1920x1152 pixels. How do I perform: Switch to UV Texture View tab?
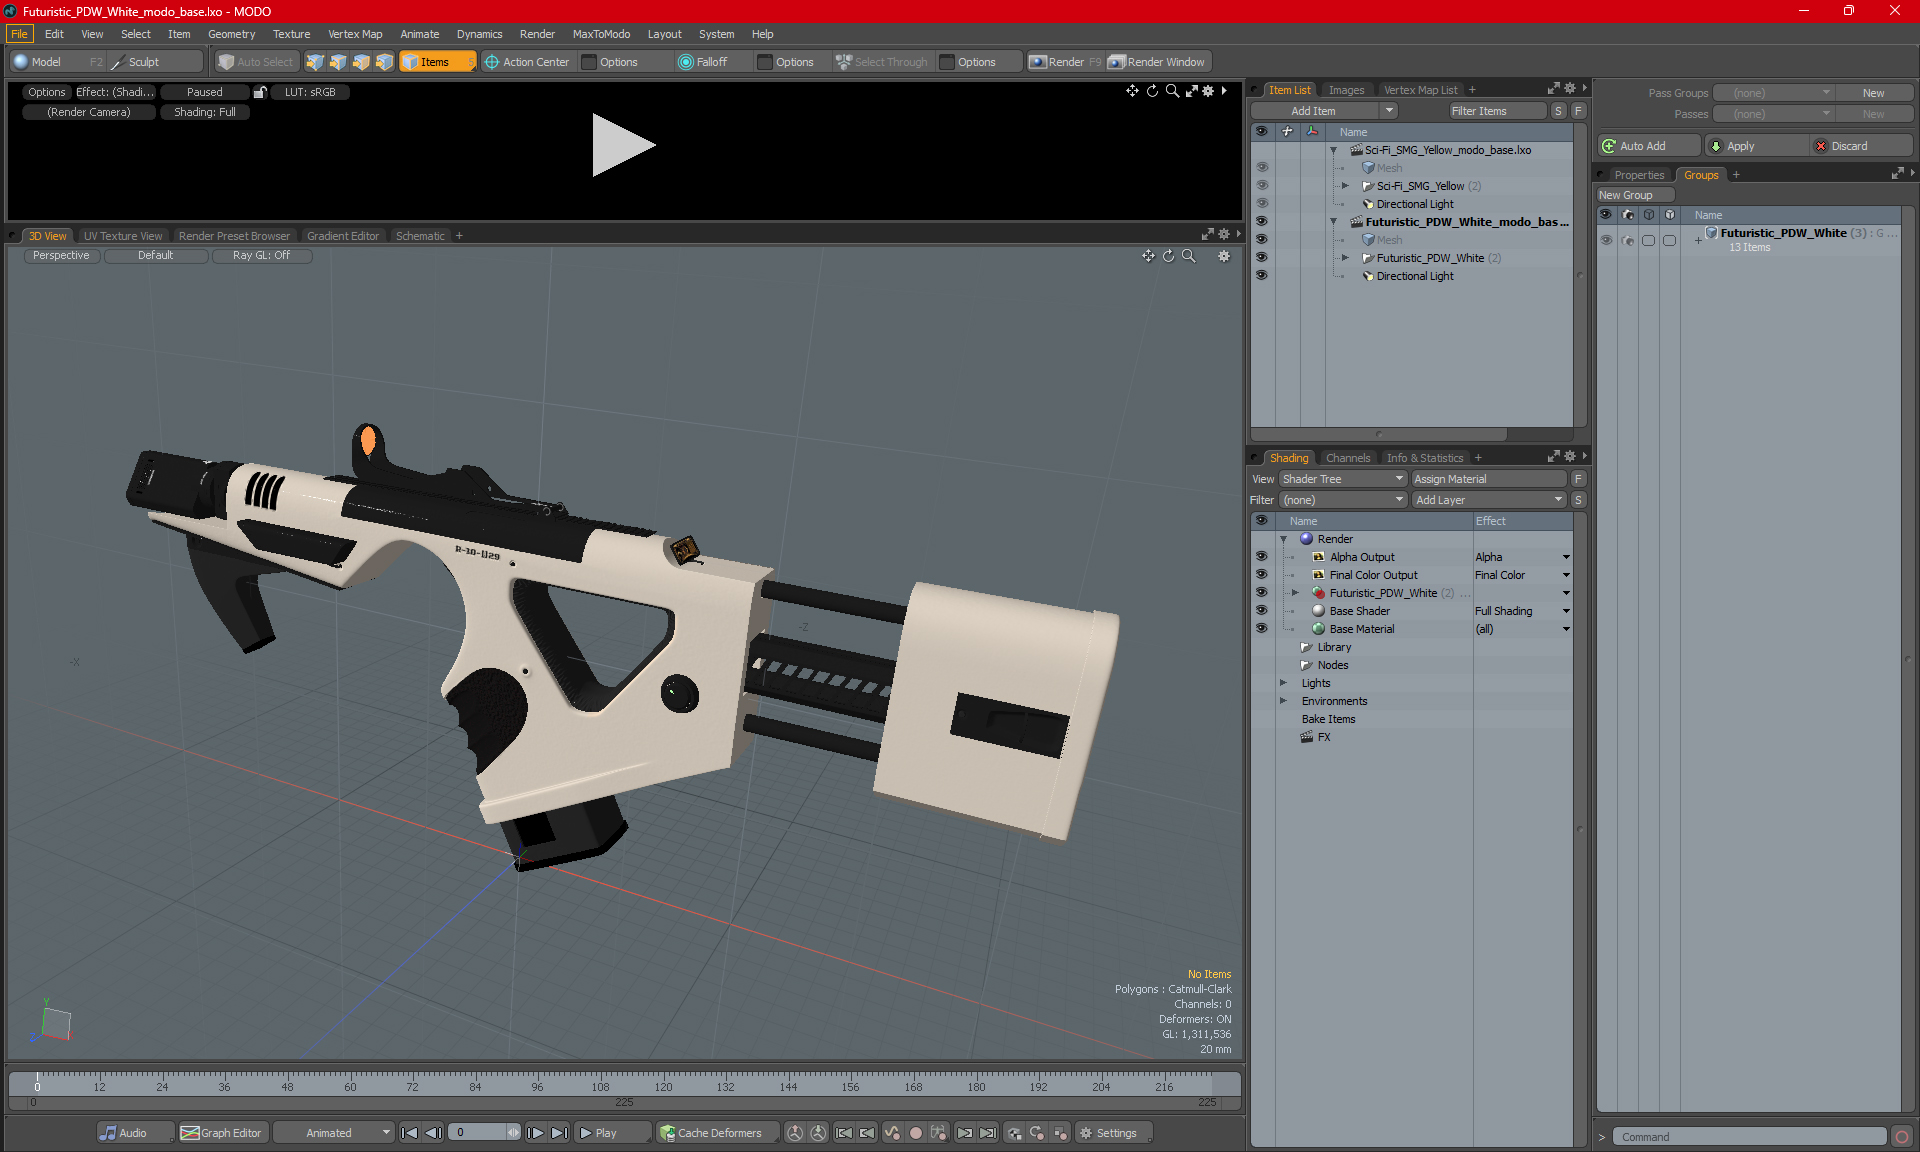[123, 236]
